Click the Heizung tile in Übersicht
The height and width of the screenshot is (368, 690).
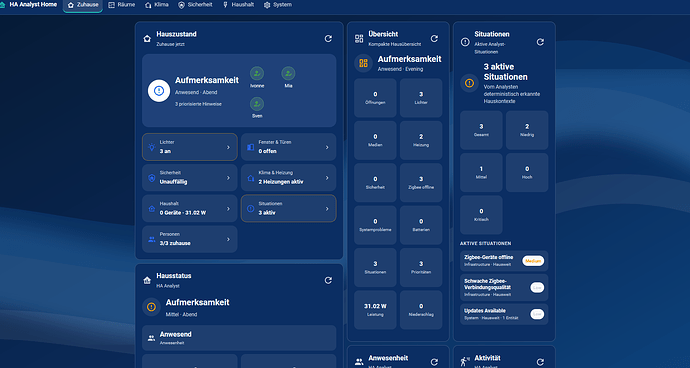click(x=421, y=140)
